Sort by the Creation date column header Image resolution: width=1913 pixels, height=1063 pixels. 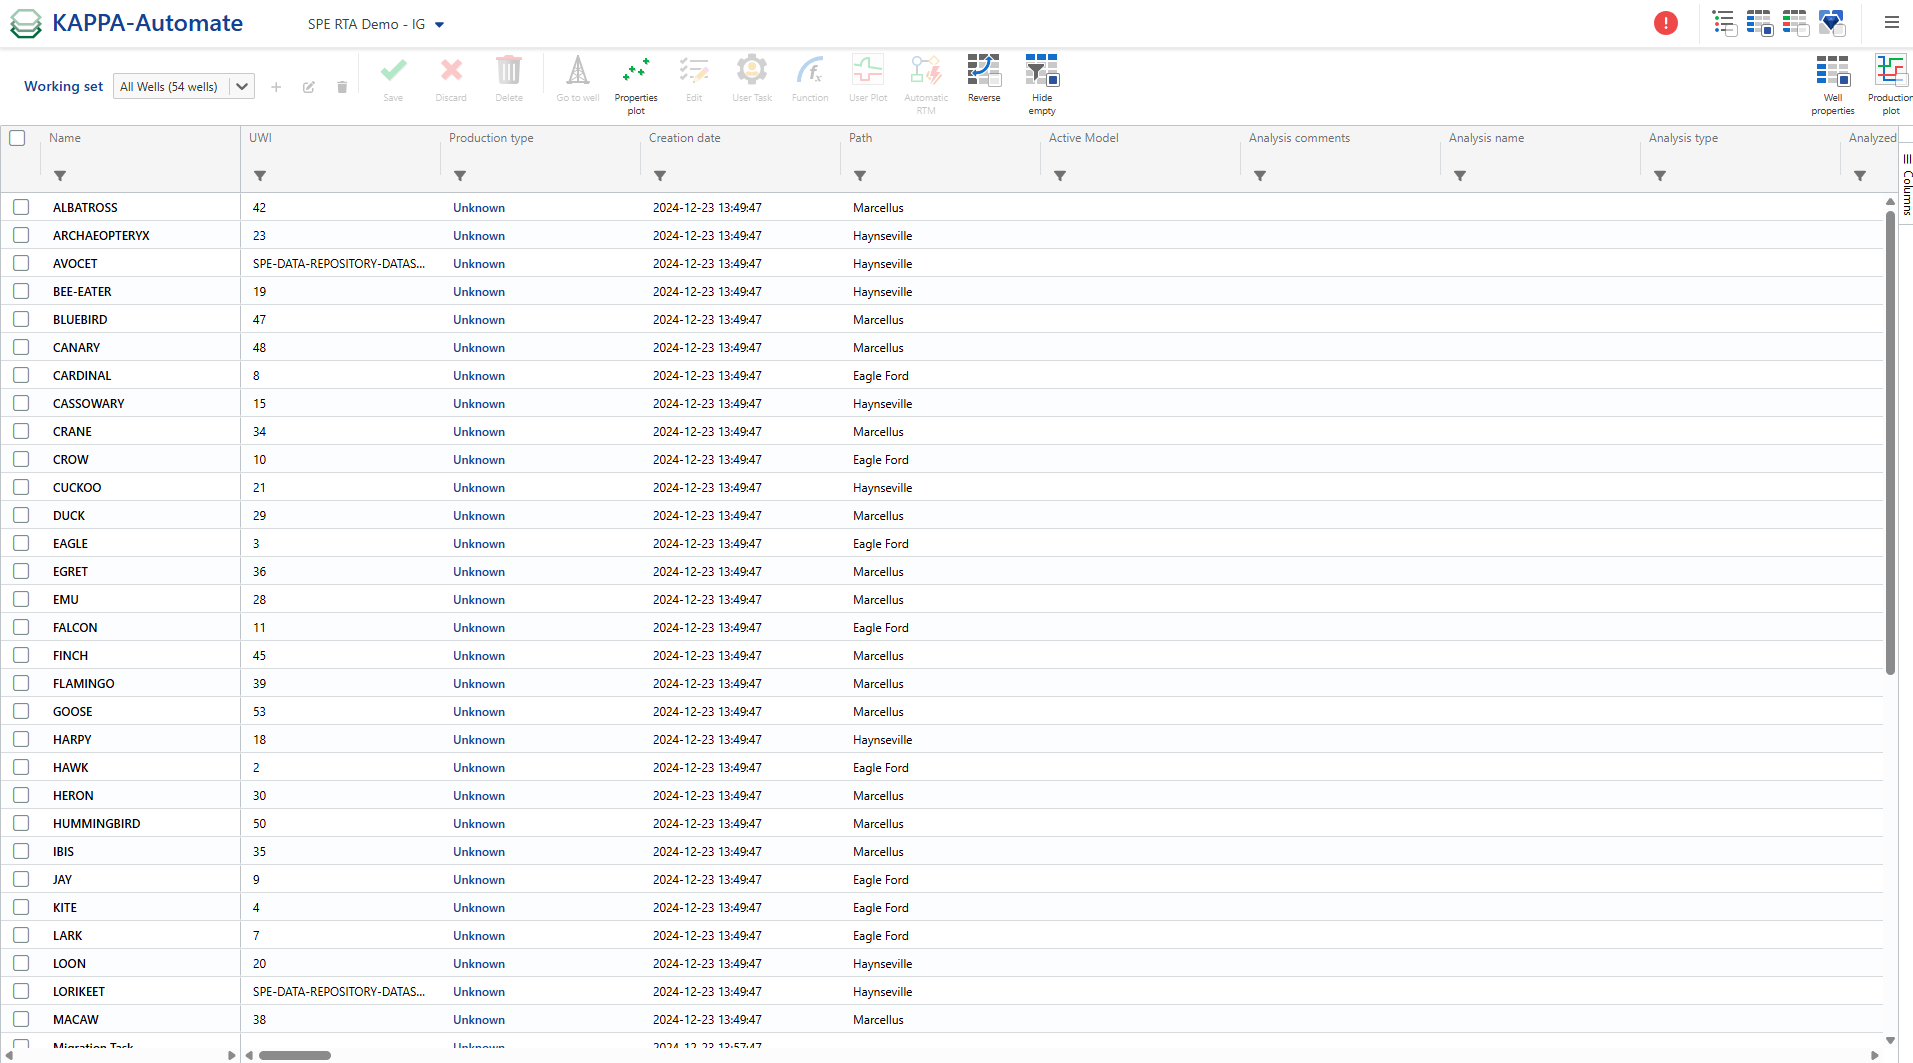tap(684, 138)
